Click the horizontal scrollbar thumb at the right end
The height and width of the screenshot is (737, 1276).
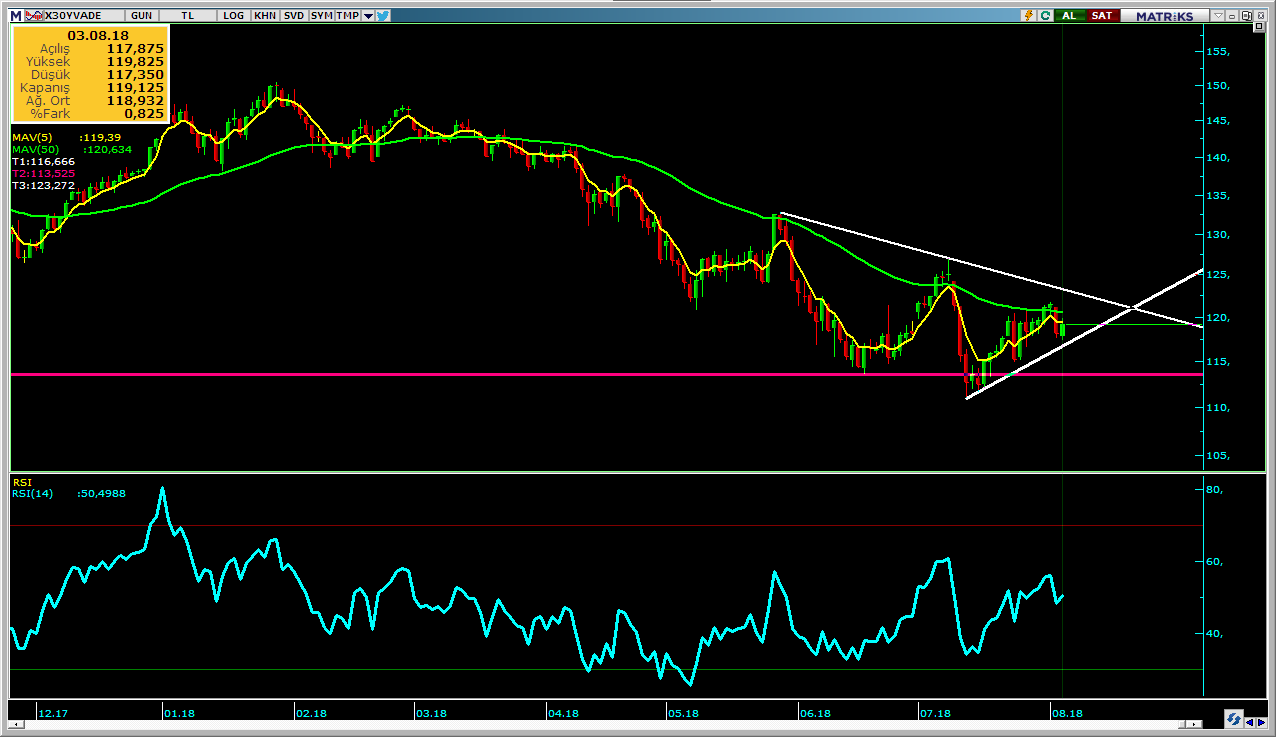[1182, 724]
